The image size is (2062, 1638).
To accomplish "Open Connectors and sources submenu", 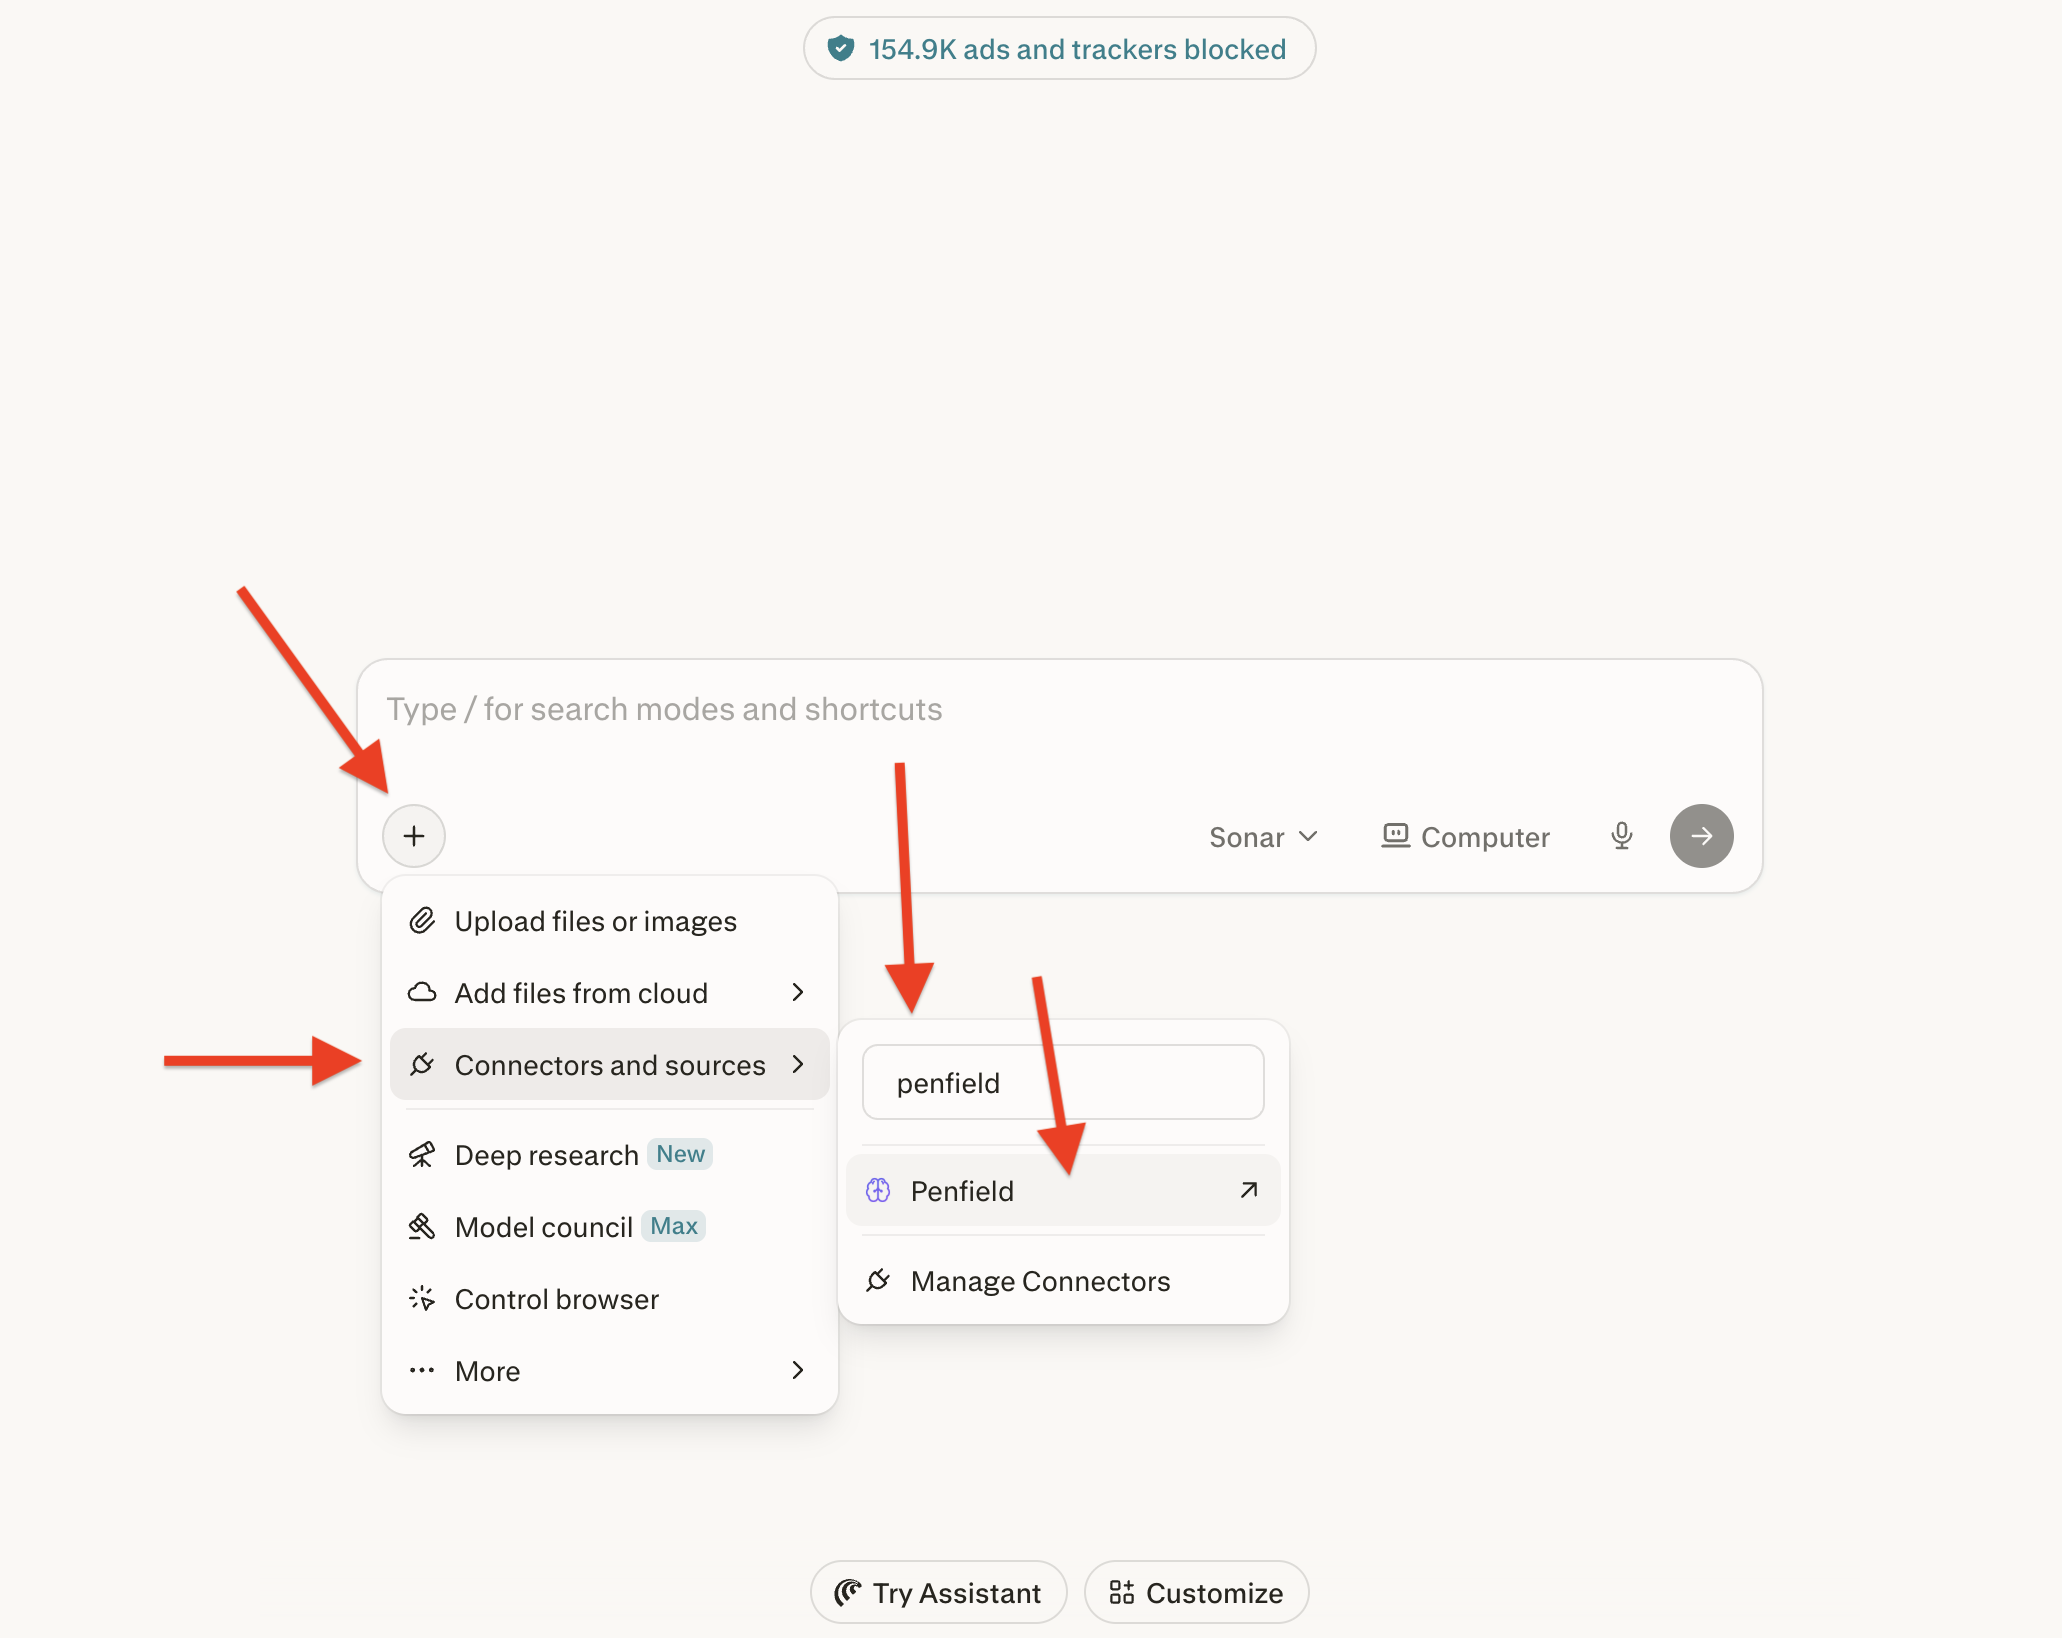I will coord(609,1065).
